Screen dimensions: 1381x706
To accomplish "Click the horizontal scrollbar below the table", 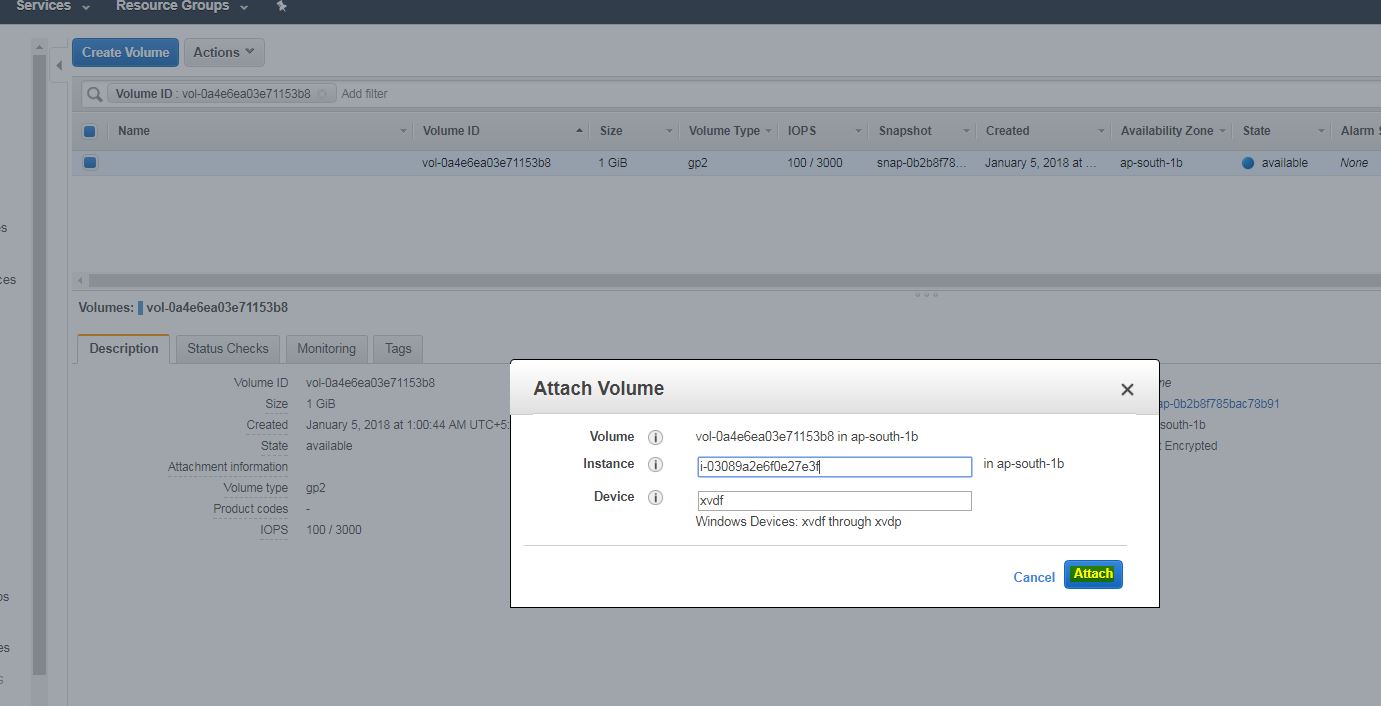I will click(x=600, y=281).
